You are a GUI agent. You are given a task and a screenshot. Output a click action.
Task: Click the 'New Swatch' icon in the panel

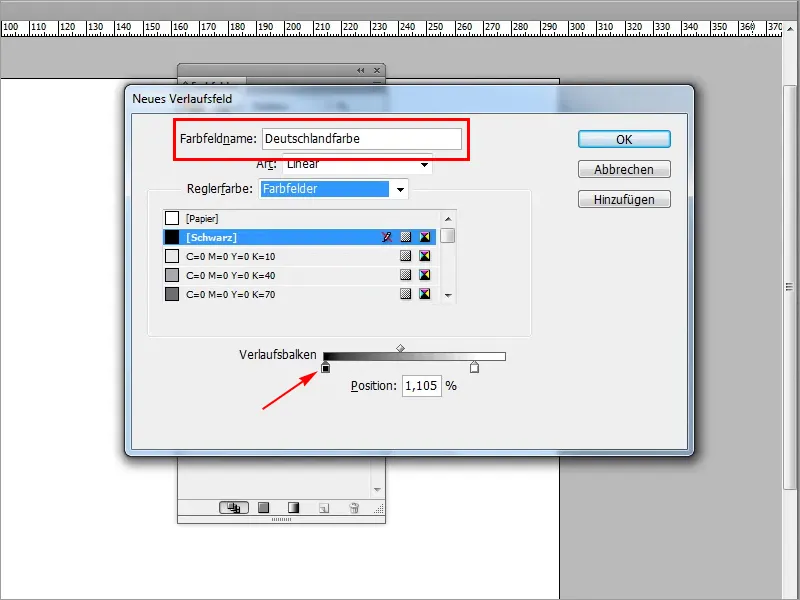tap(323, 507)
